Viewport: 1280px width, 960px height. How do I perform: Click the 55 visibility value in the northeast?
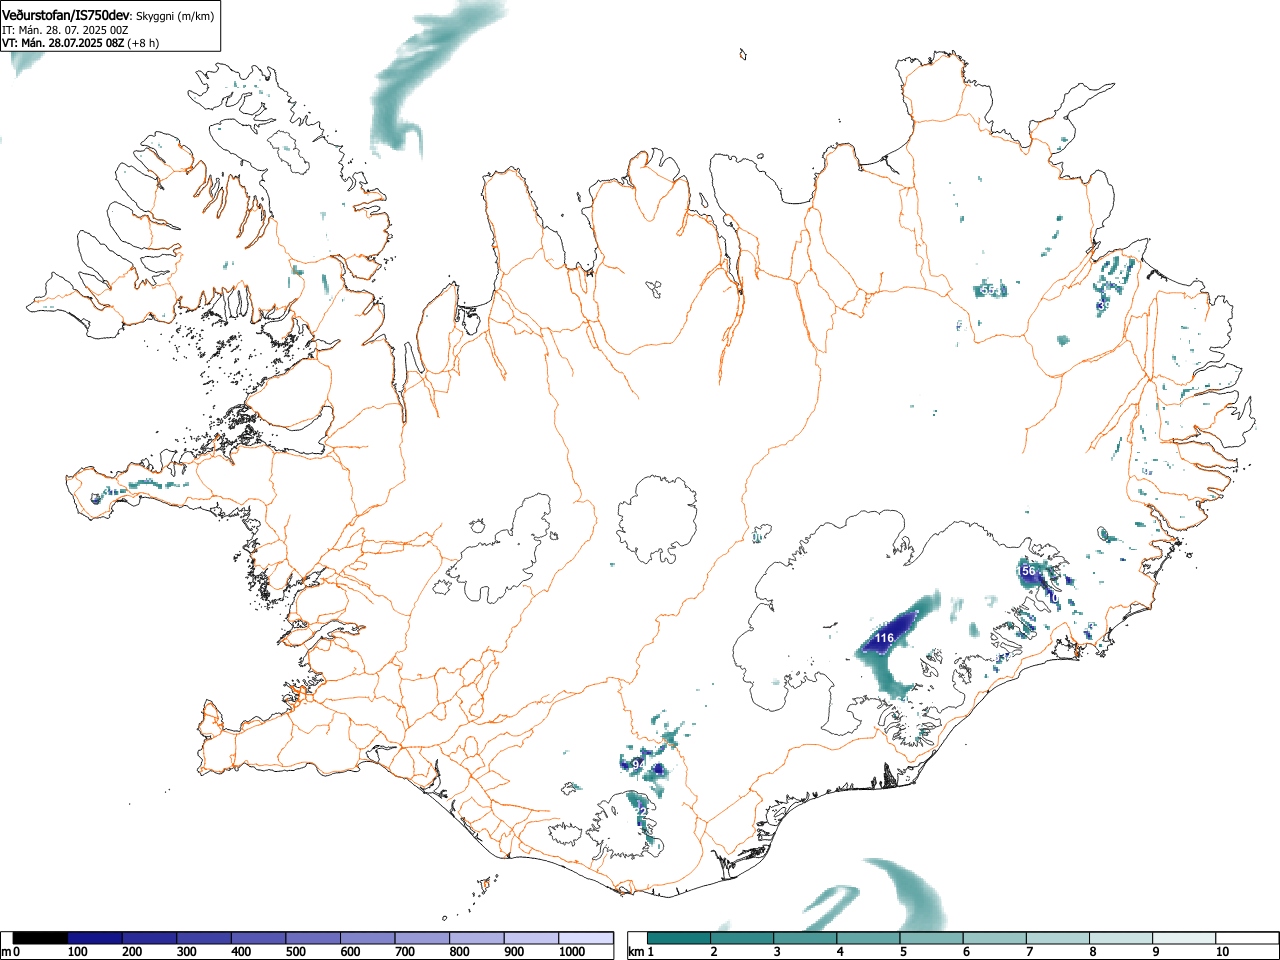point(988,290)
